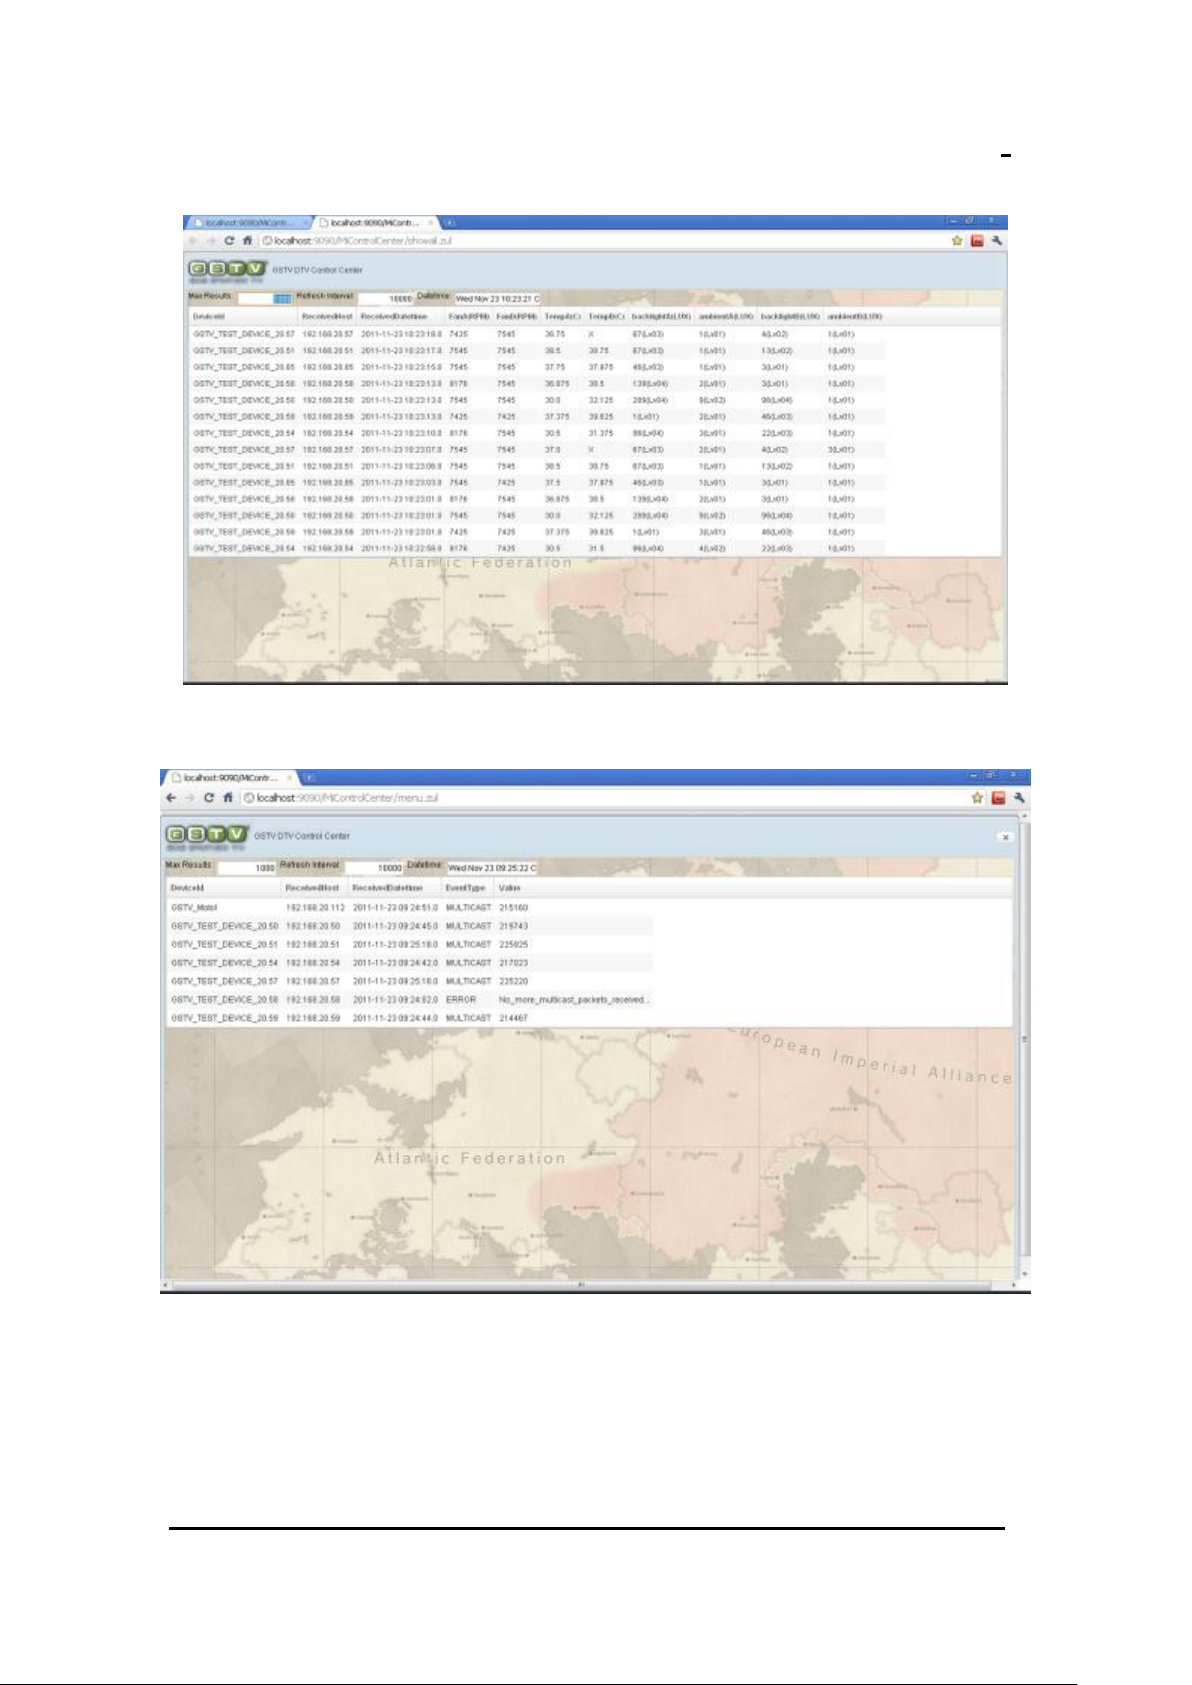The height and width of the screenshot is (1685, 1192).
Task: Reload the page in the lower menu.zul browser window
Action: (x=209, y=798)
